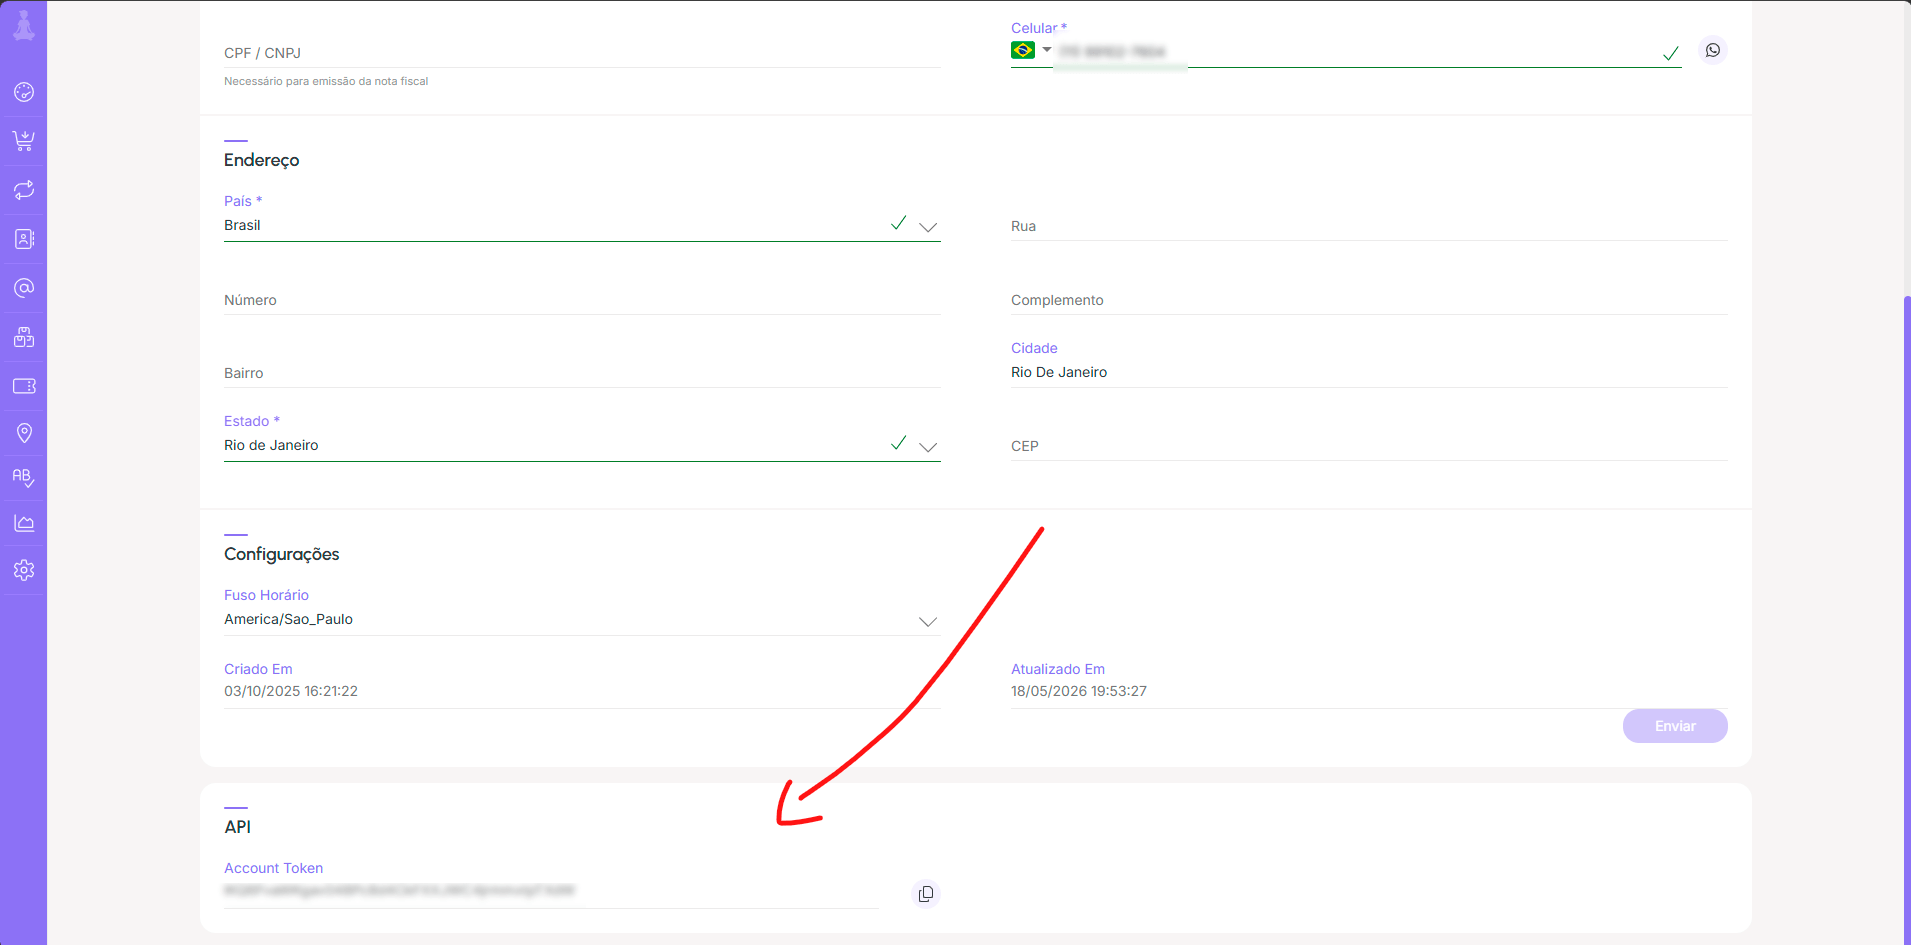The image size is (1911, 945).
Task: Click the Configurações section heading
Action: click(282, 554)
